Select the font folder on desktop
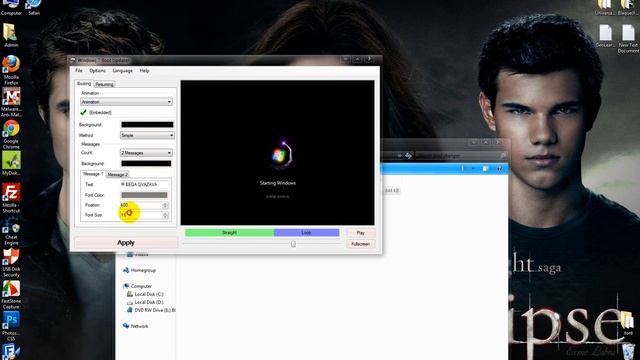The height and width of the screenshot is (360, 640). (x=628, y=322)
